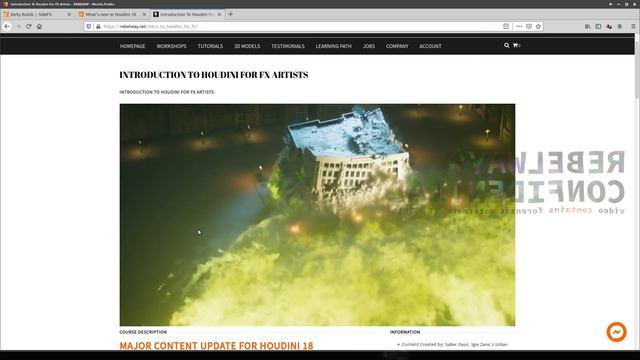Select the Introduction To Houdini tab
The image size is (640, 360).
186,14
